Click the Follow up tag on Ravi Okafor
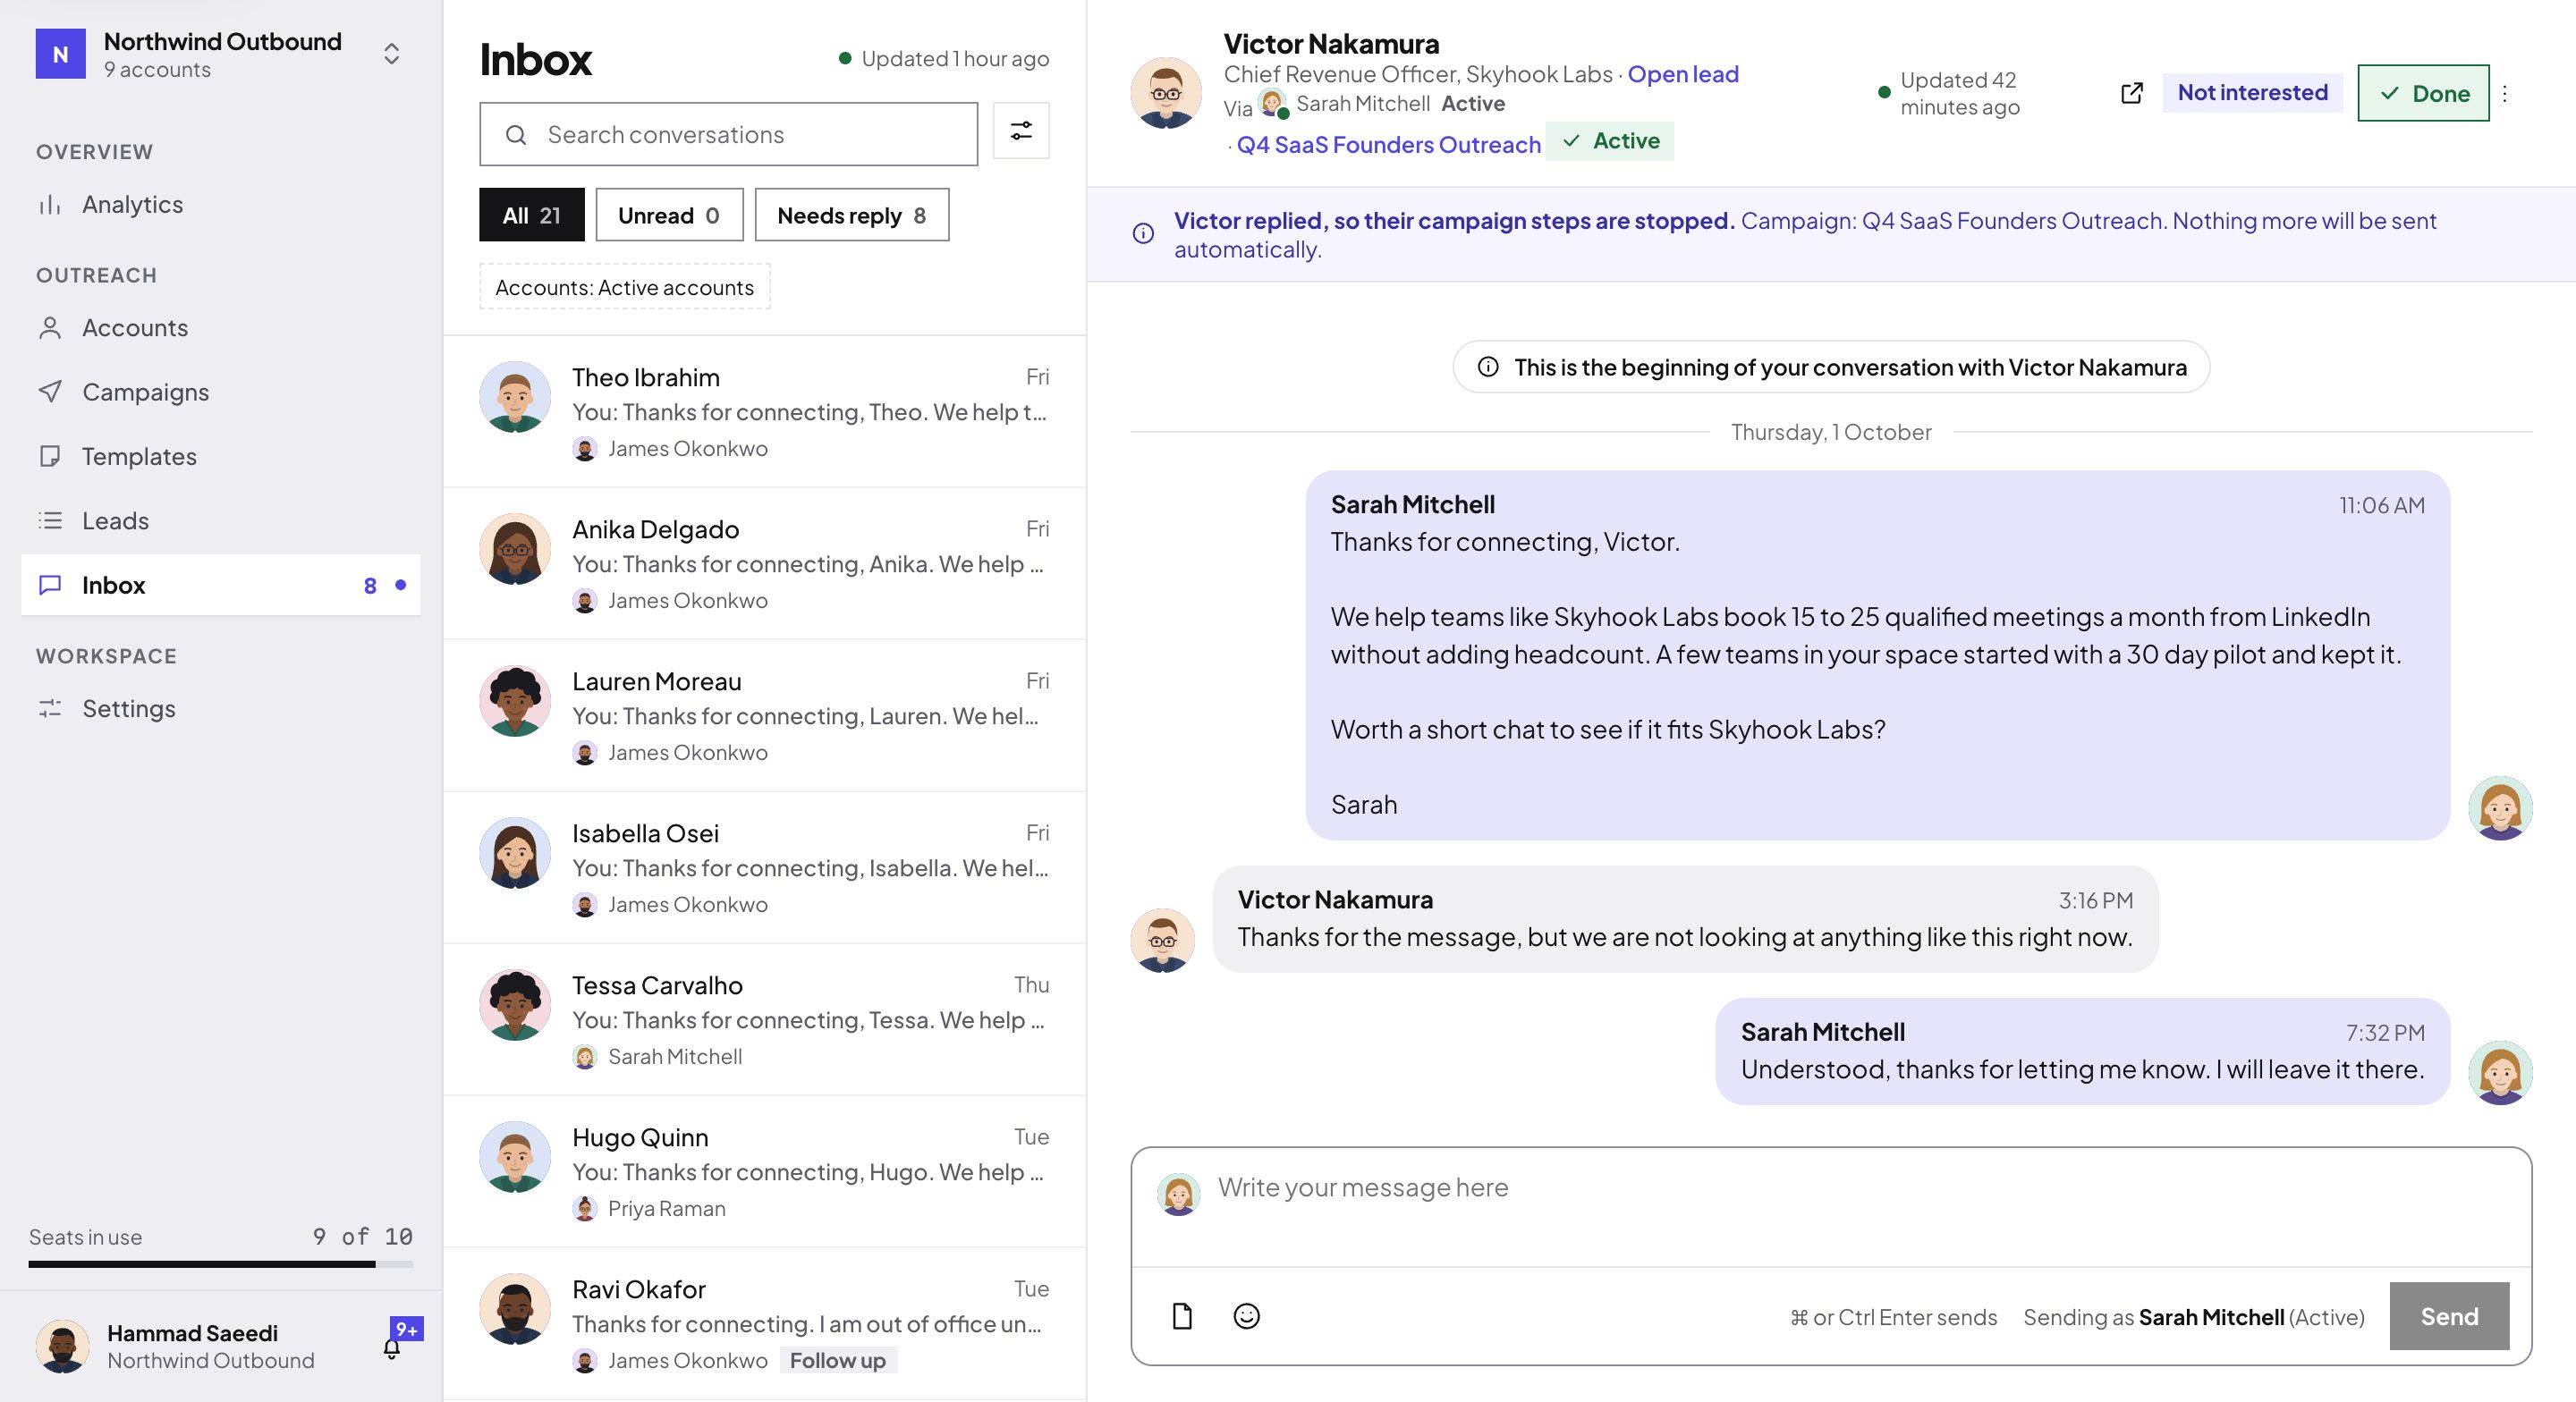 click(838, 1360)
